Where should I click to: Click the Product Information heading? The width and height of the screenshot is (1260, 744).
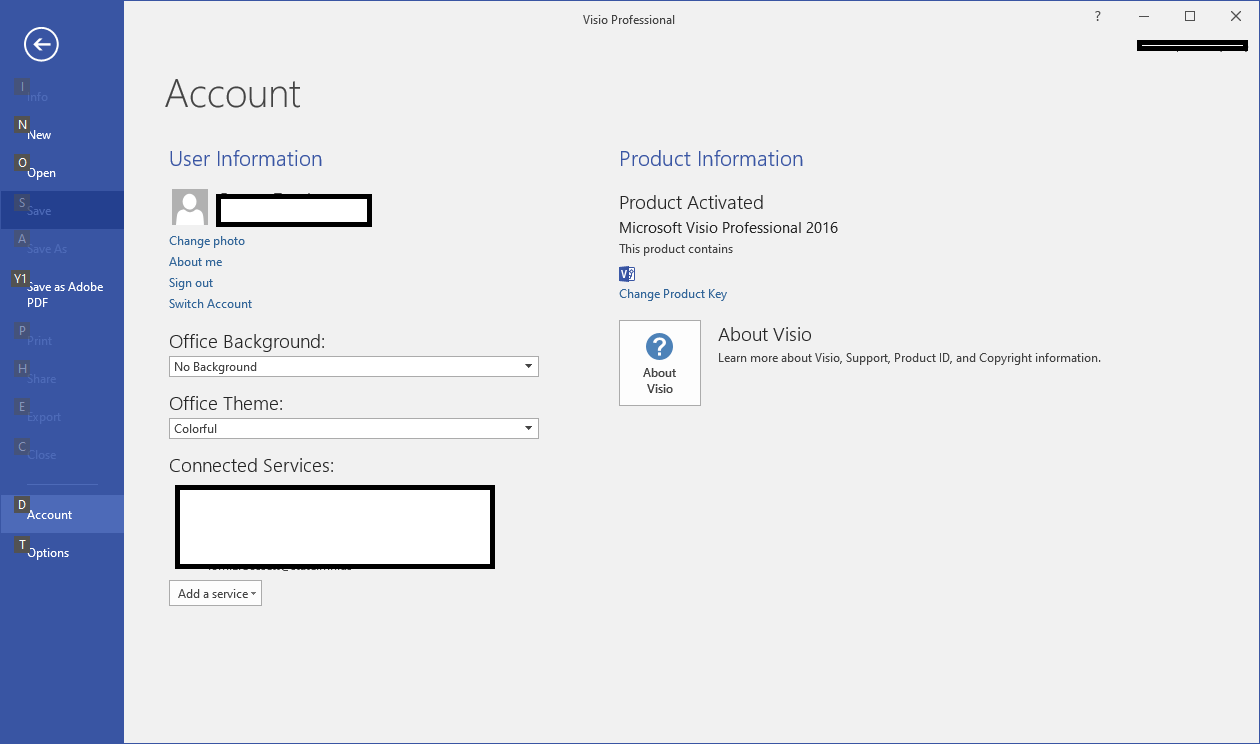(x=711, y=159)
